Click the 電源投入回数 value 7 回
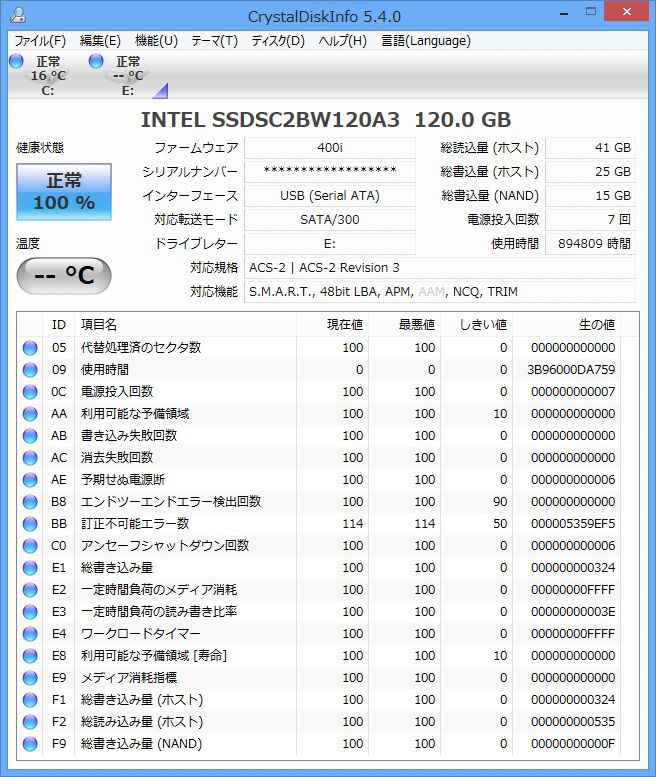The image size is (656, 777). (x=590, y=220)
